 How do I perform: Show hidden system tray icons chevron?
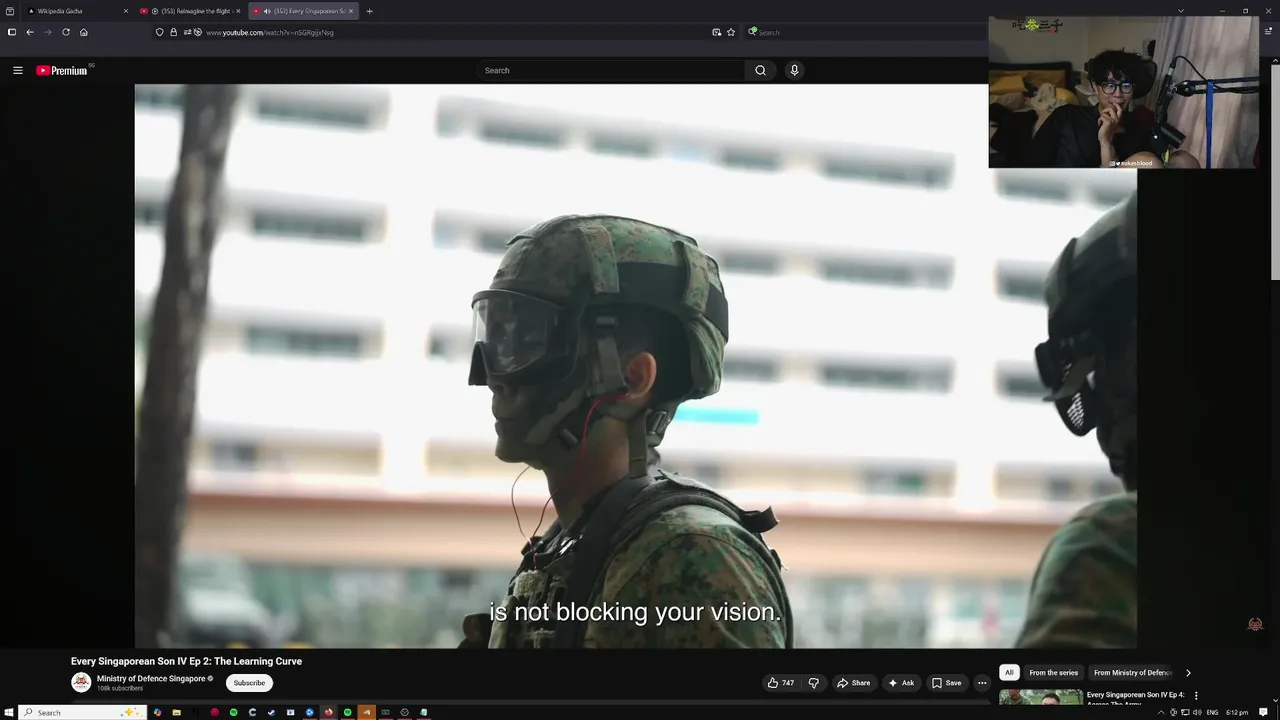tap(1161, 712)
